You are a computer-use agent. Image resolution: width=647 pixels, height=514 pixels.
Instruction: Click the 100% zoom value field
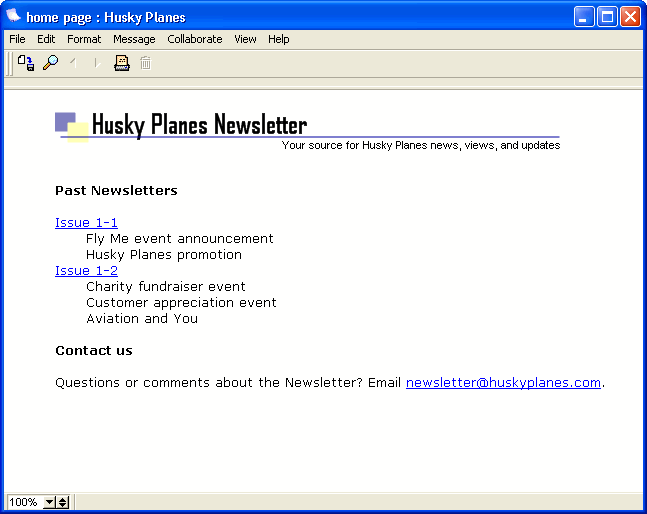point(24,502)
